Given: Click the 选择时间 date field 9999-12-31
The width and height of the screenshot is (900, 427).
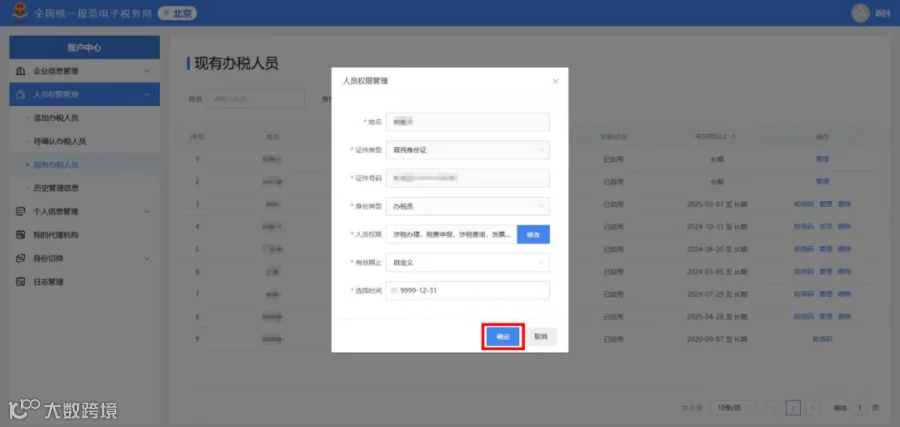Looking at the screenshot, I should pyautogui.click(x=468, y=290).
